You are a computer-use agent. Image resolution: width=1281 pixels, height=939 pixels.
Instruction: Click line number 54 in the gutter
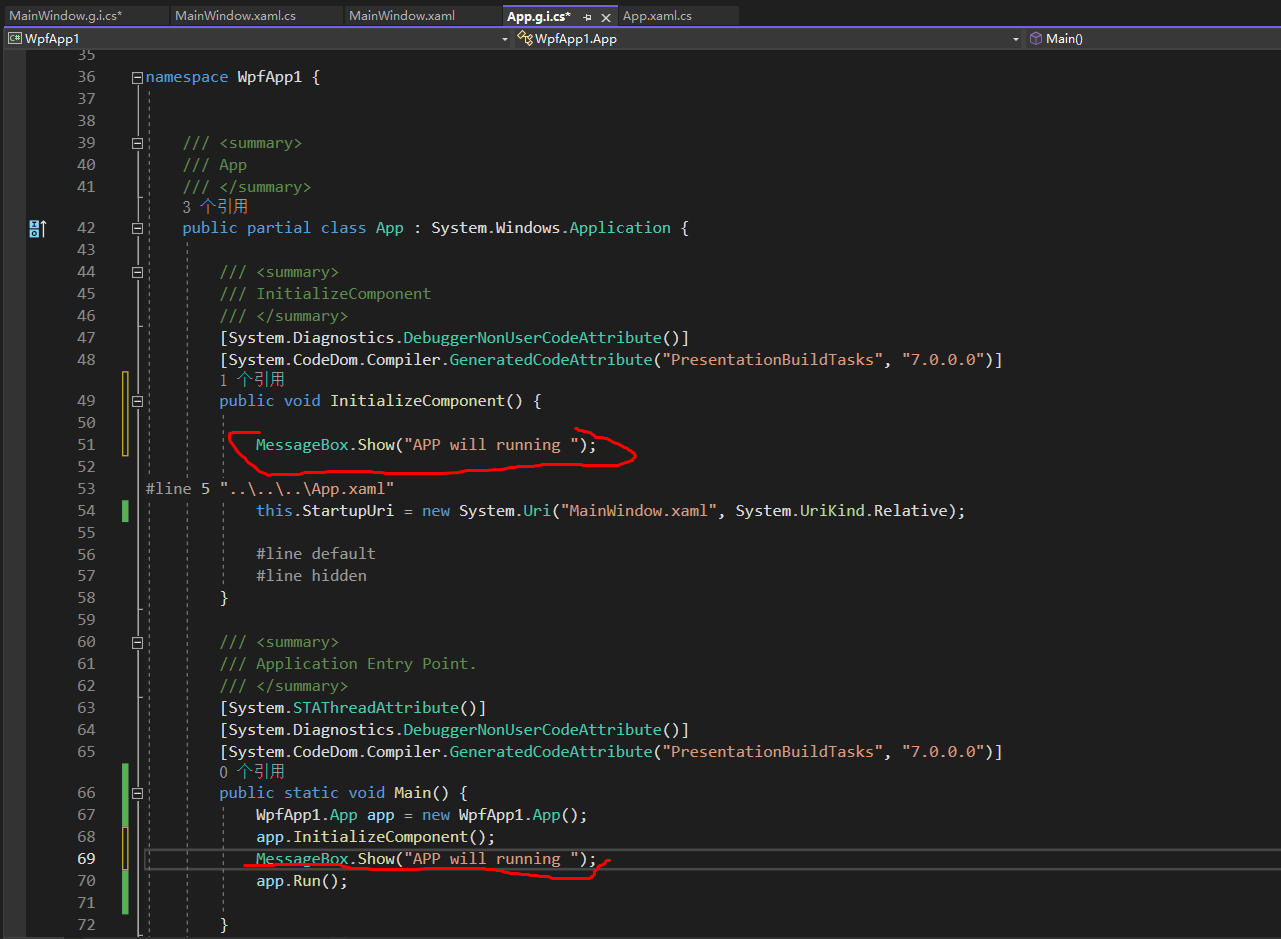tap(86, 511)
